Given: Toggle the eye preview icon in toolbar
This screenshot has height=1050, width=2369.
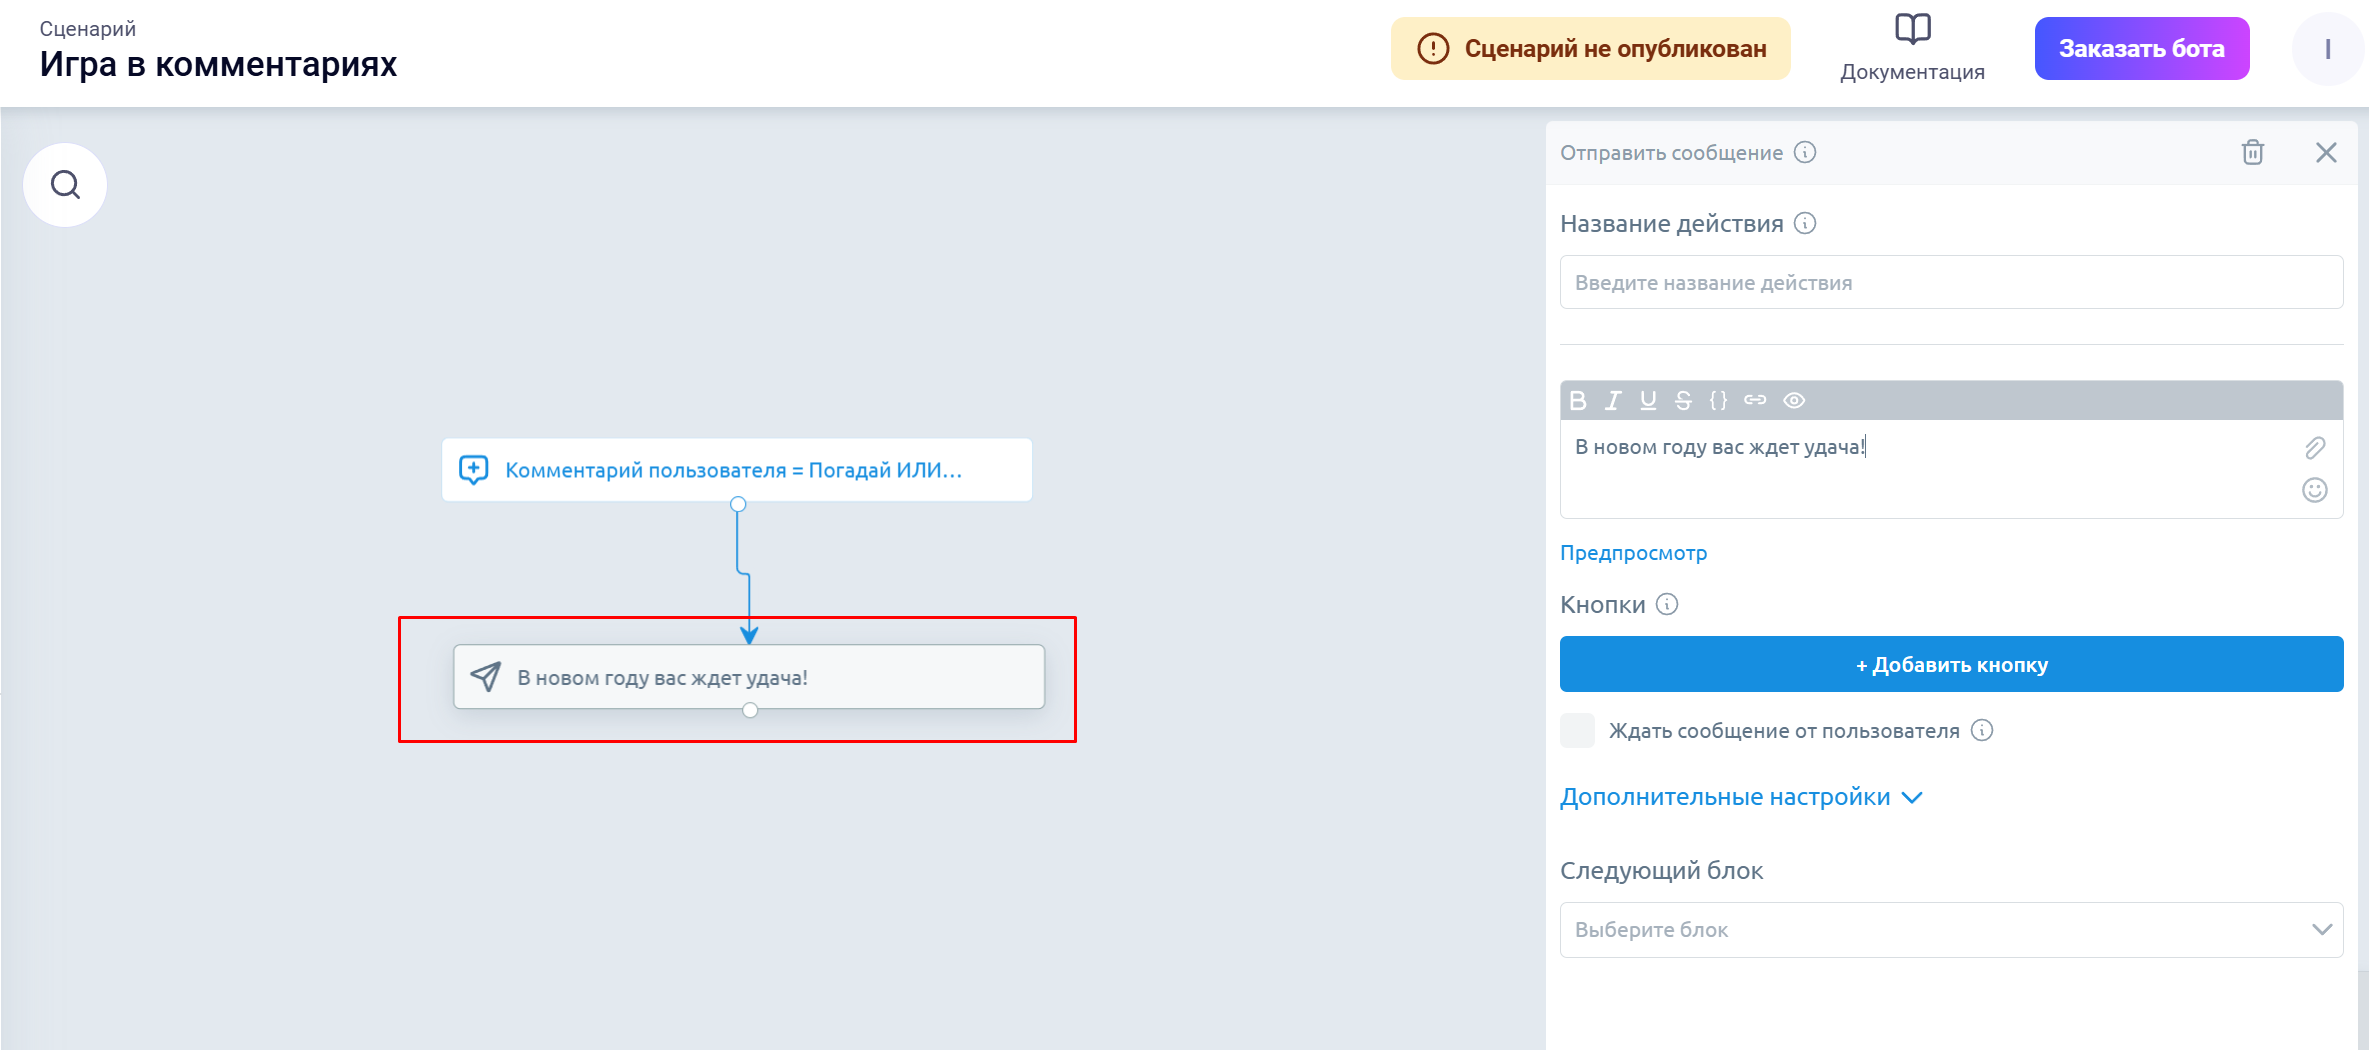Looking at the screenshot, I should click(1794, 401).
